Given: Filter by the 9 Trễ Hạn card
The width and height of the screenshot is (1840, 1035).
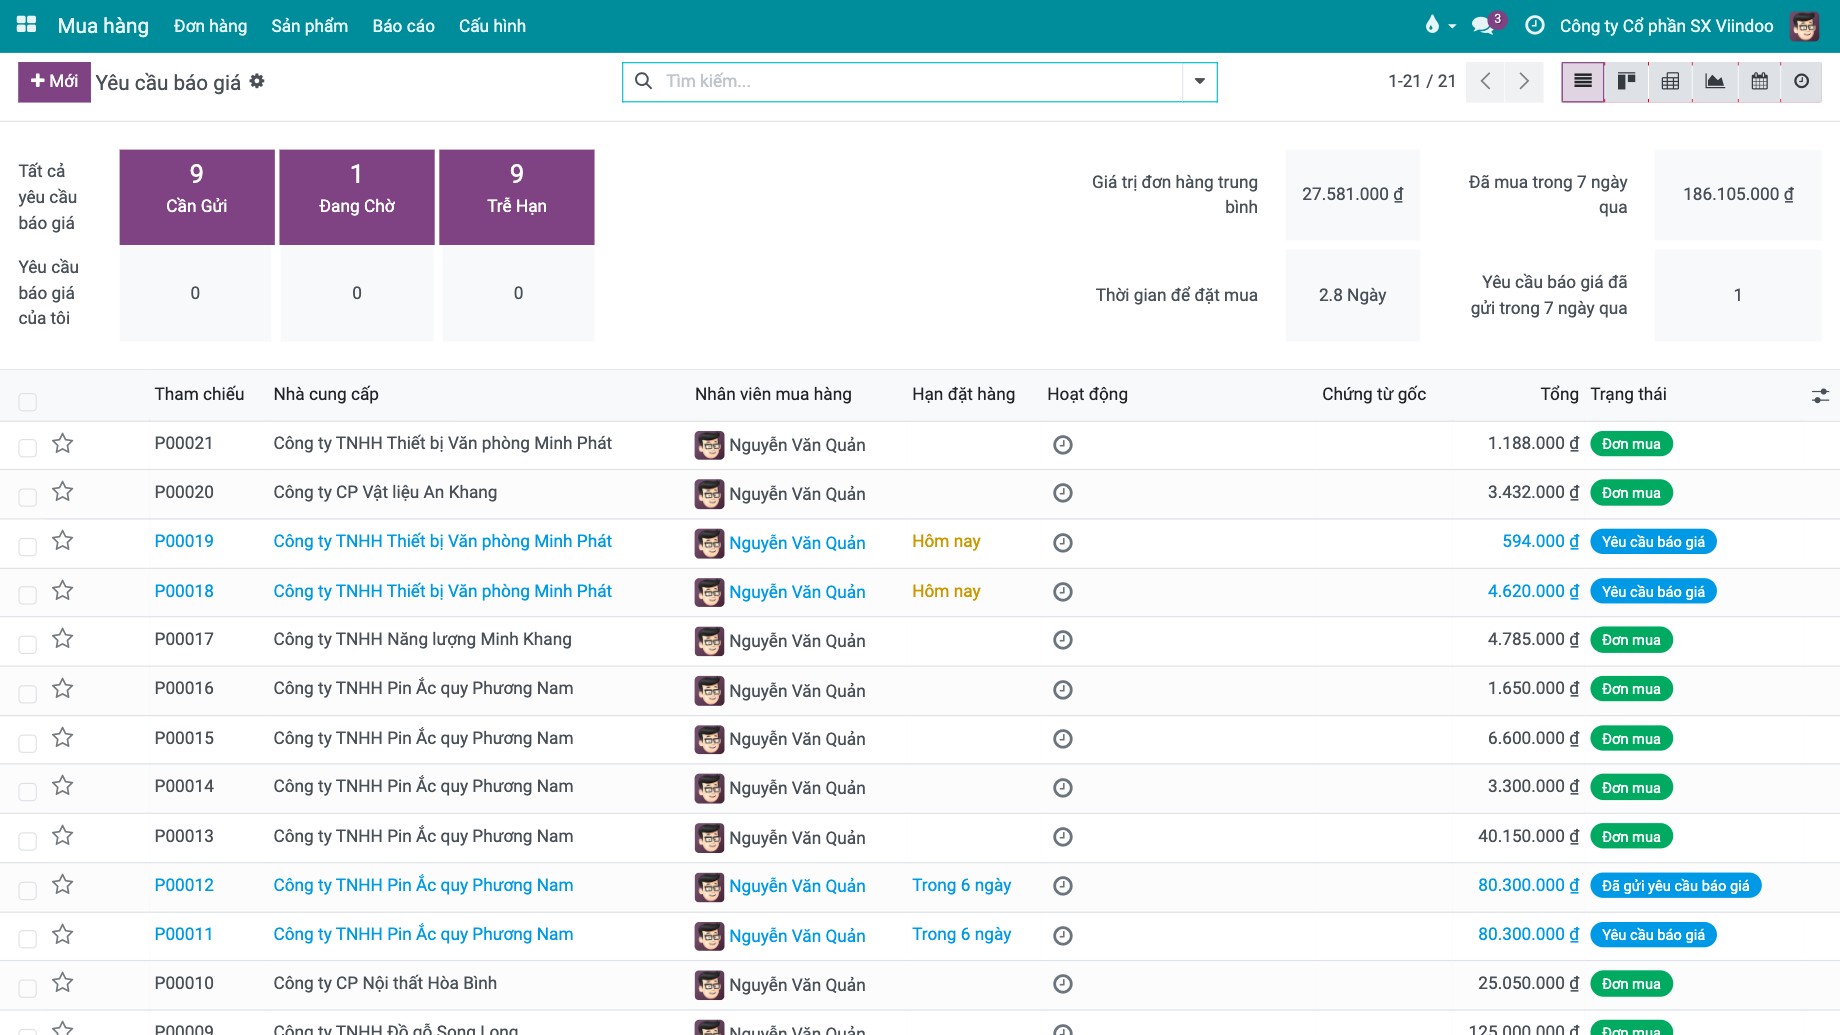Looking at the screenshot, I should point(517,197).
